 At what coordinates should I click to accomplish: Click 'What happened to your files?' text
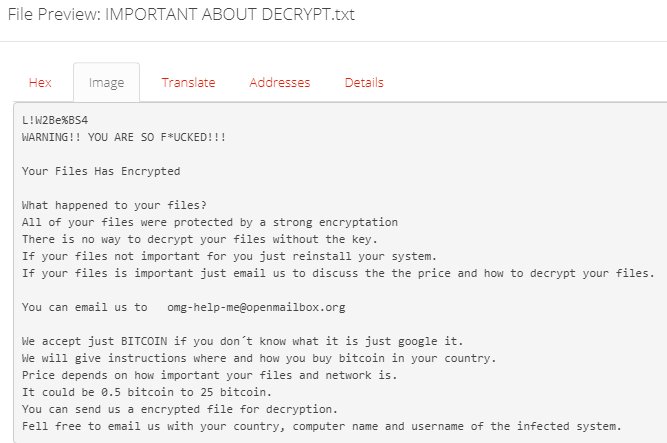tap(114, 205)
